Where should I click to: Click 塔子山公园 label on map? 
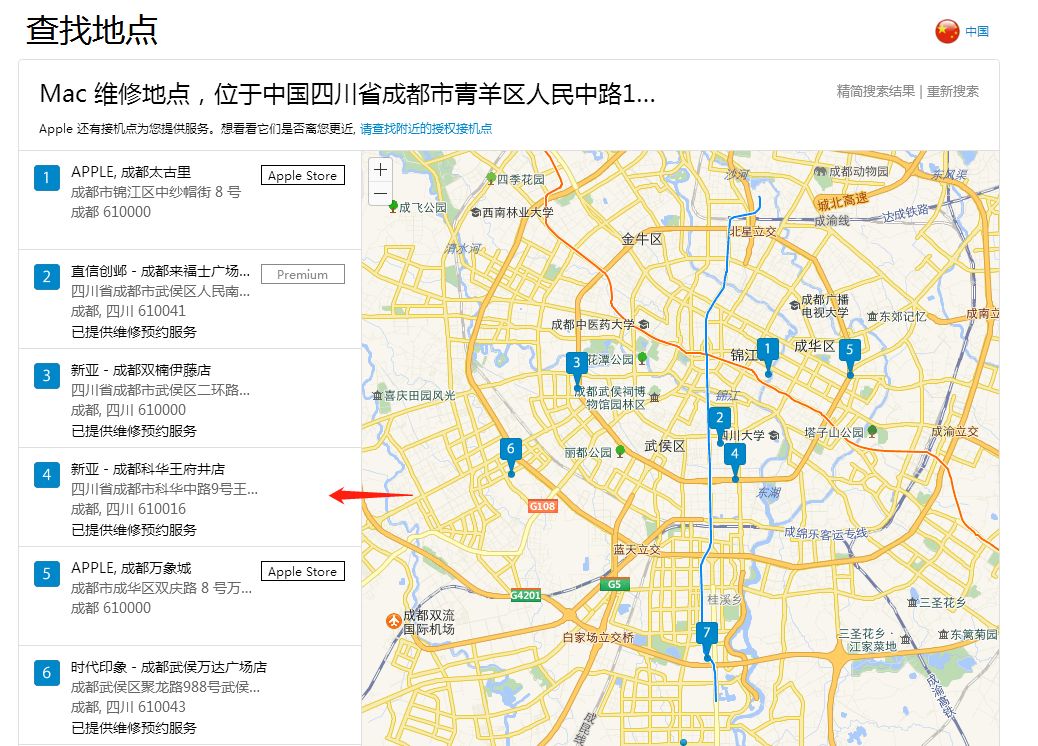click(x=833, y=432)
